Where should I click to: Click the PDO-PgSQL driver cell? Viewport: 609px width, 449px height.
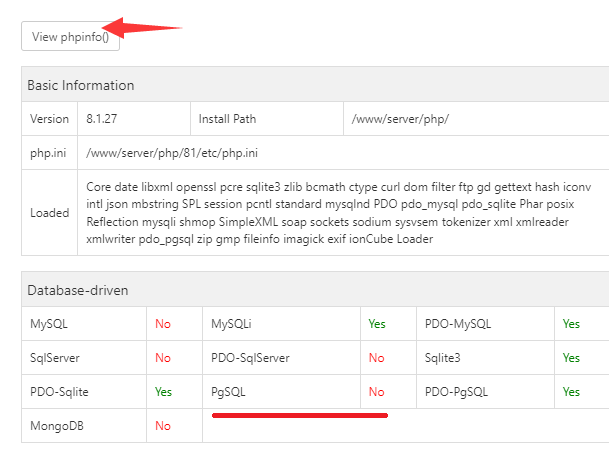pos(460,392)
